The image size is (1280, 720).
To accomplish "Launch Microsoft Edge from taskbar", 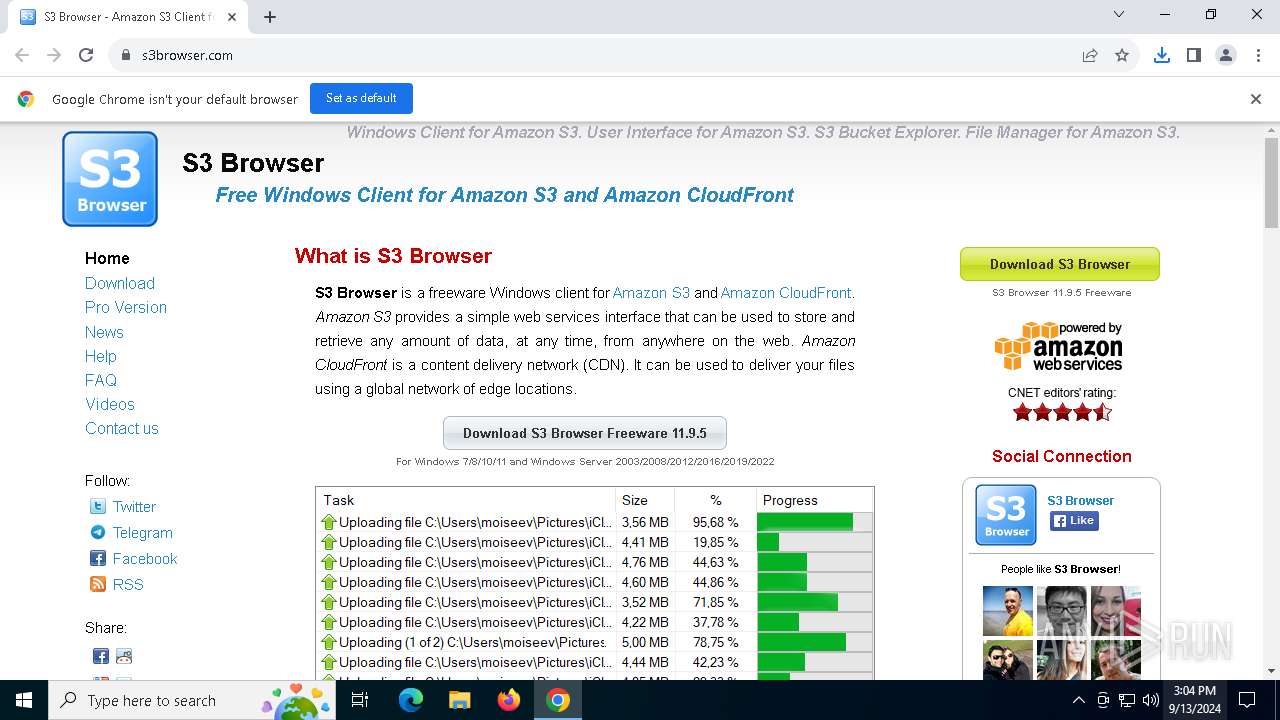I will coord(411,700).
